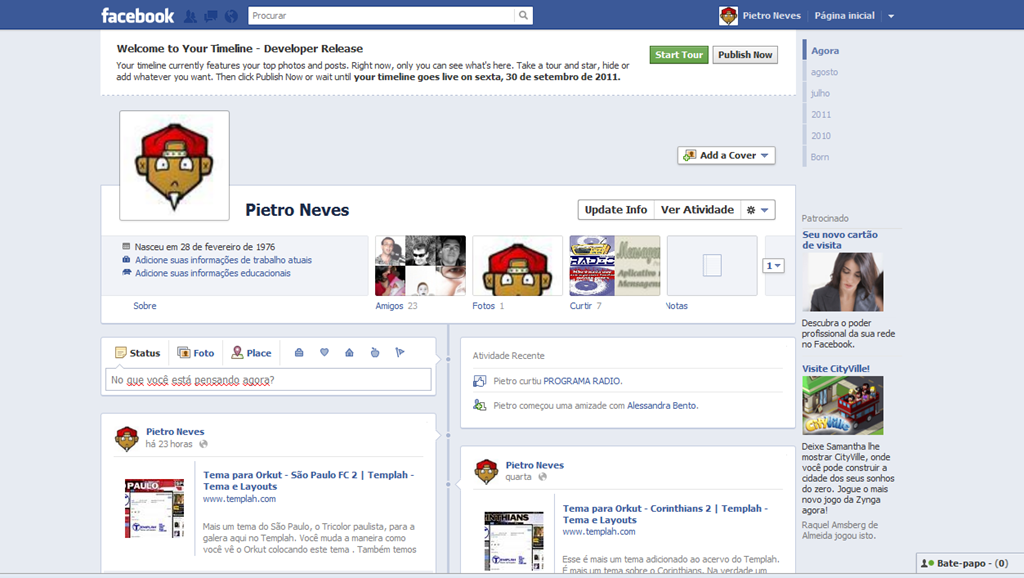Jump to agosto in timeline navigator
Screen dimensions: 1024x578
[x=824, y=72]
